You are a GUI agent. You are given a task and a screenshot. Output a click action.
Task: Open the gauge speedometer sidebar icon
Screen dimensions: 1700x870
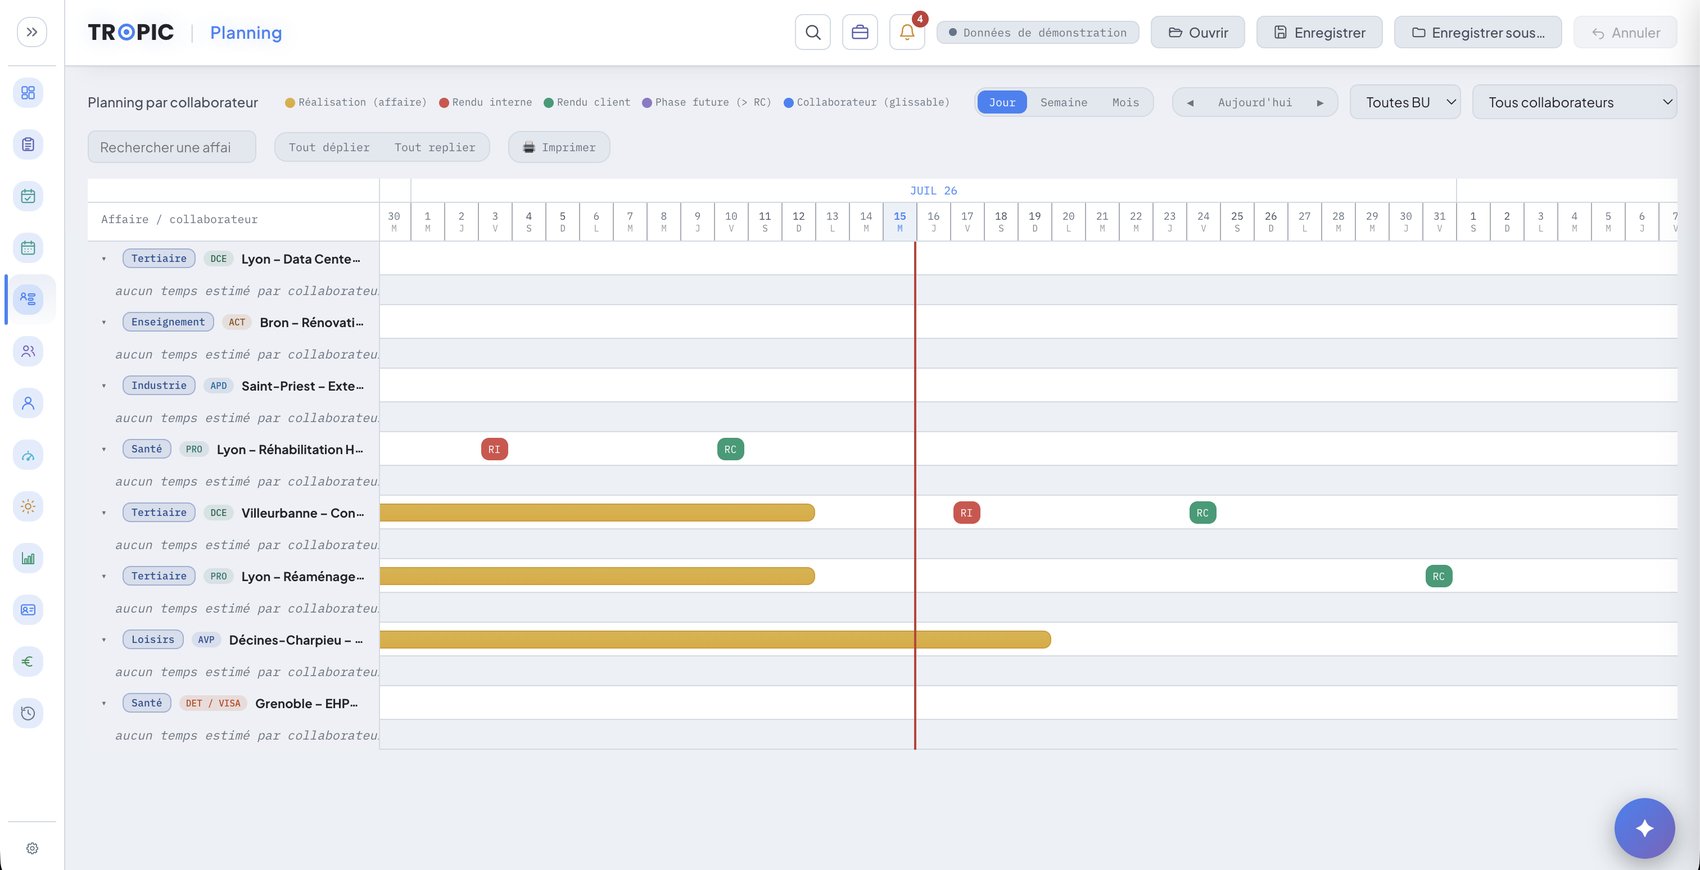tap(28, 455)
